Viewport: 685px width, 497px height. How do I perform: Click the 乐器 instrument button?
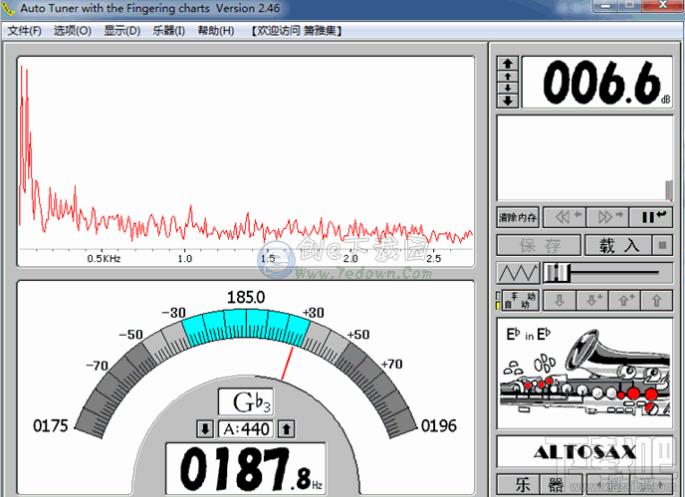[540, 484]
